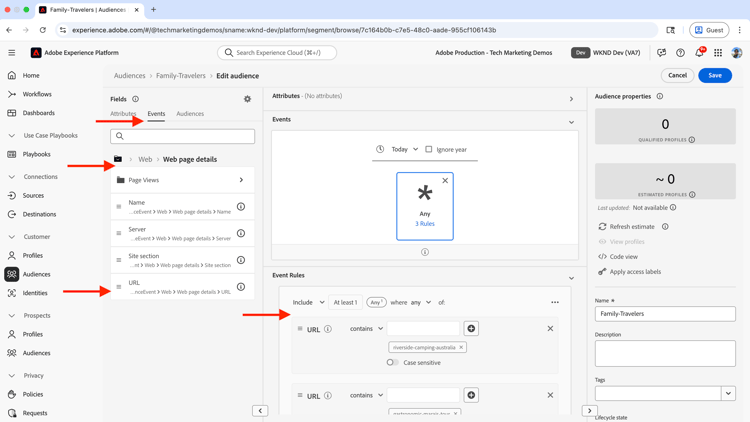
Task: Open the Today time range dropdown
Action: tap(404, 149)
